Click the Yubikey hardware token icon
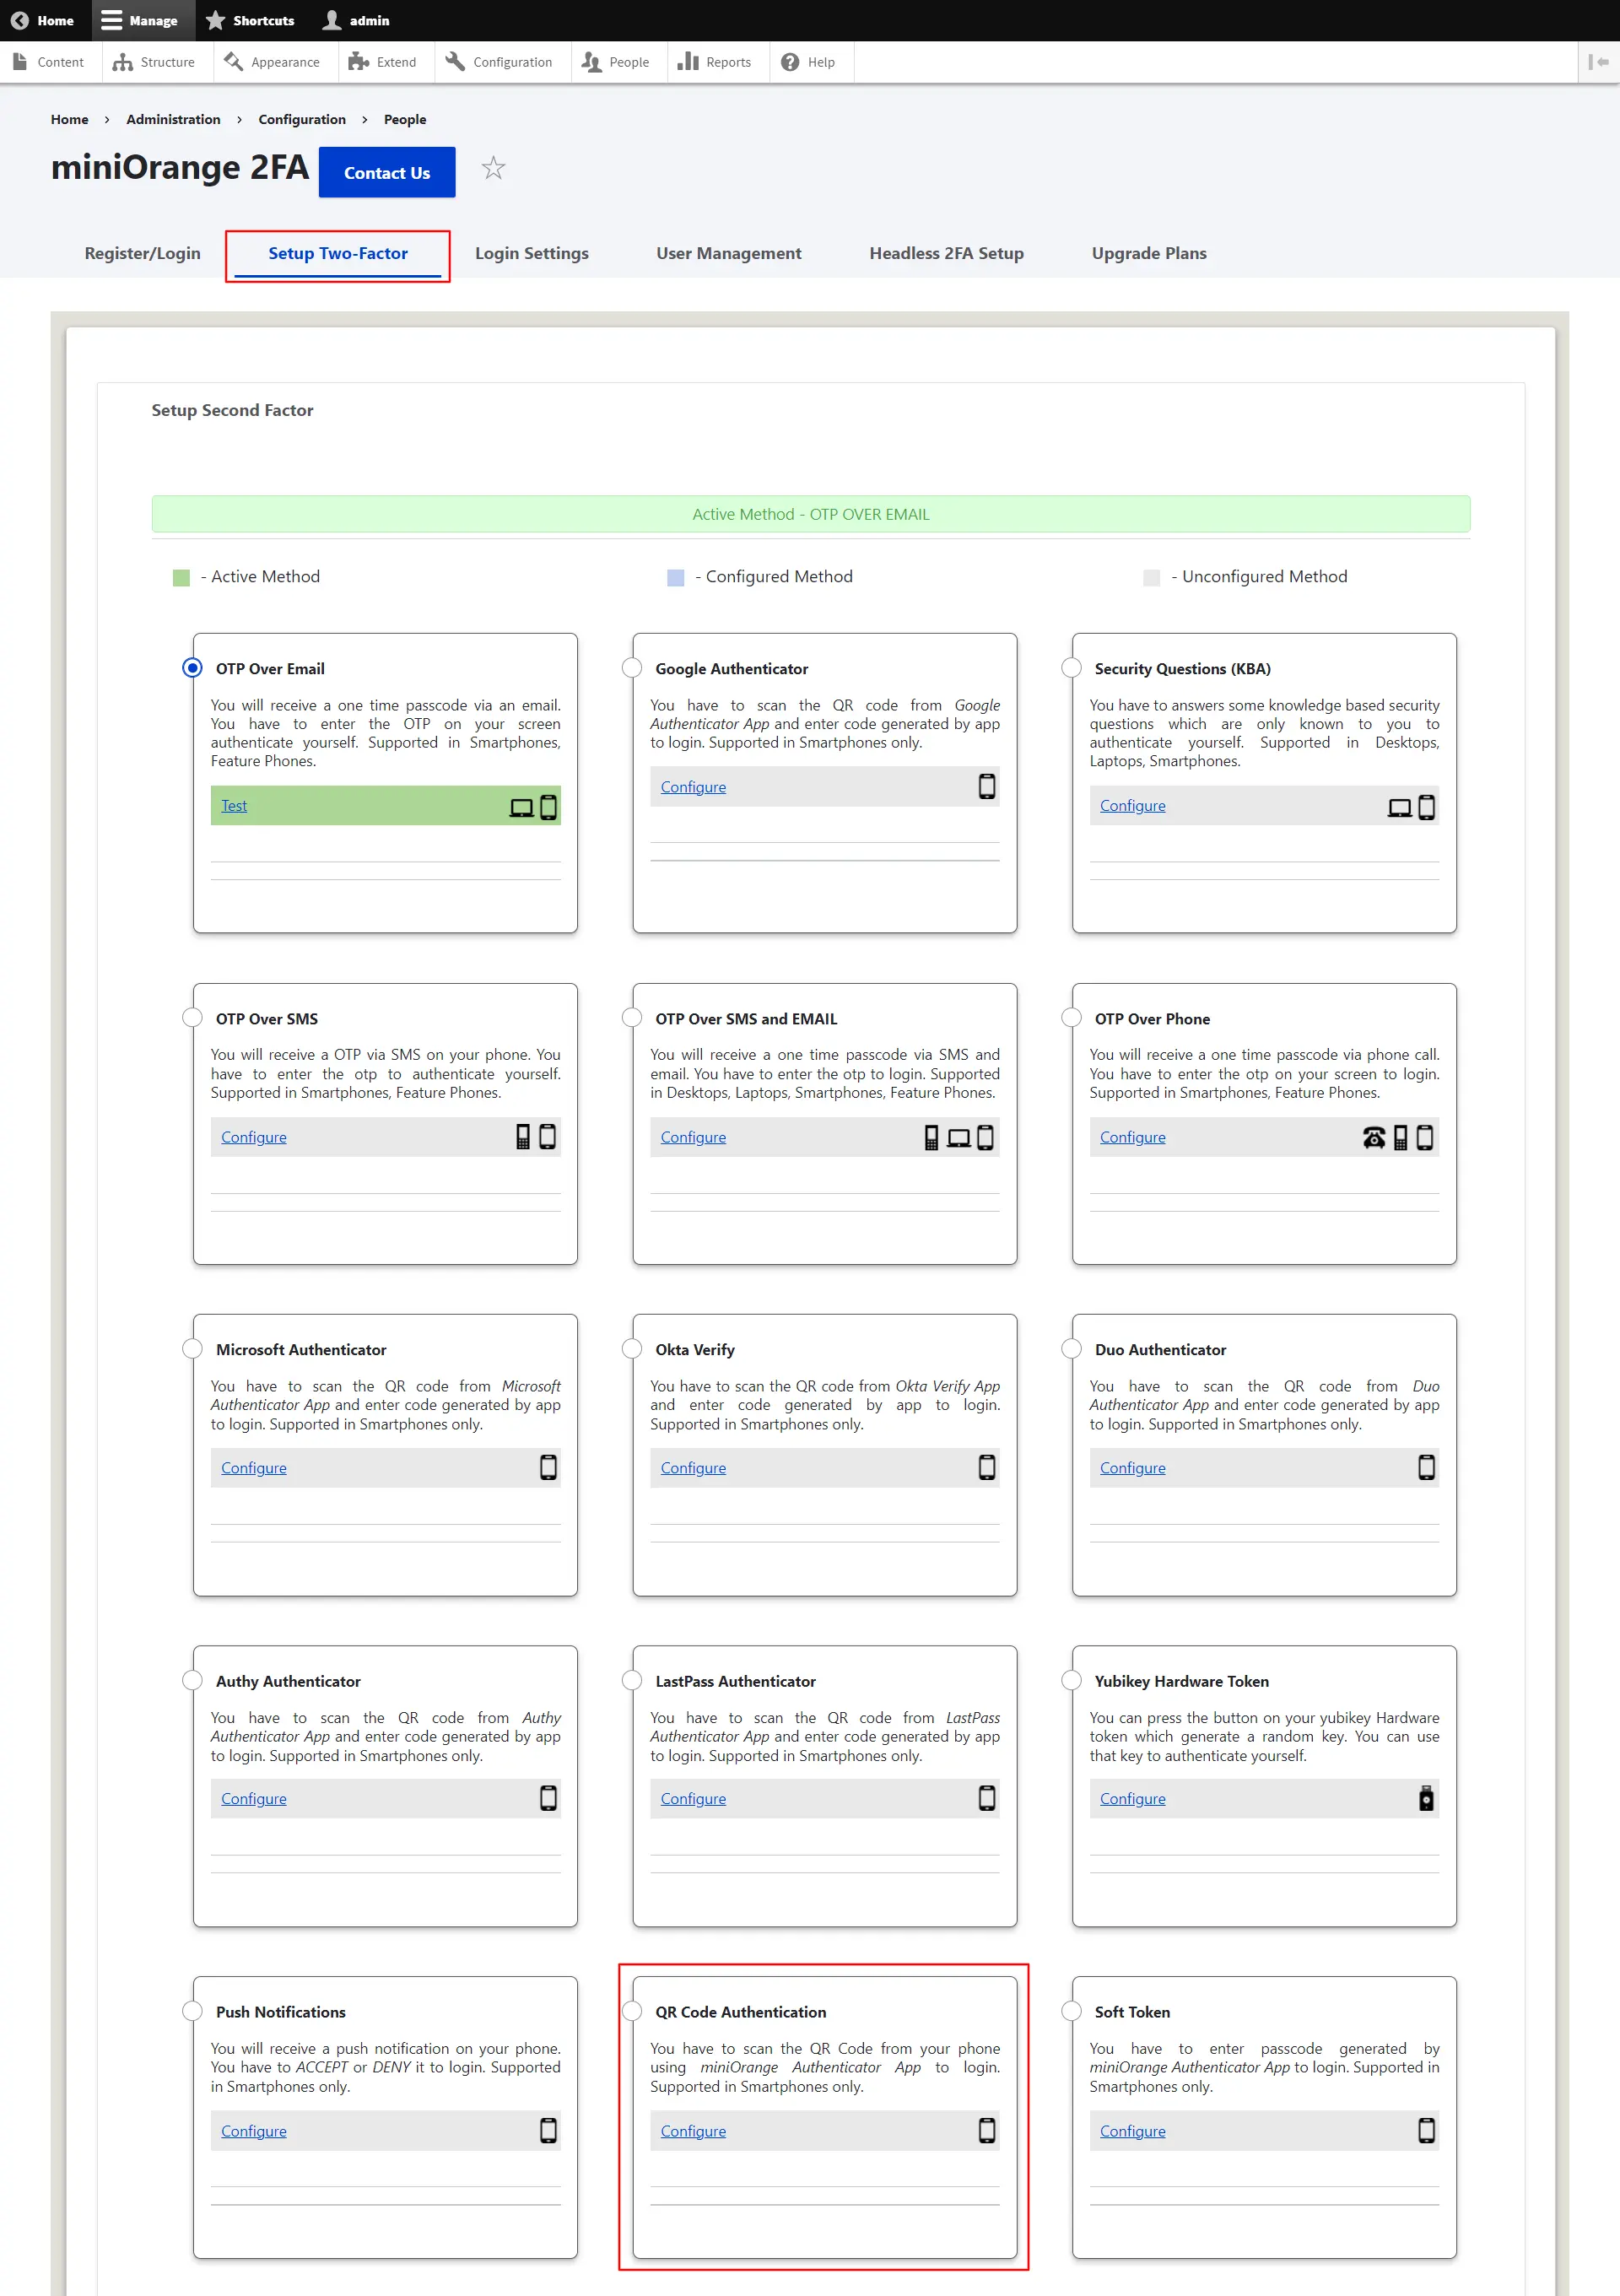 coord(1427,1798)
